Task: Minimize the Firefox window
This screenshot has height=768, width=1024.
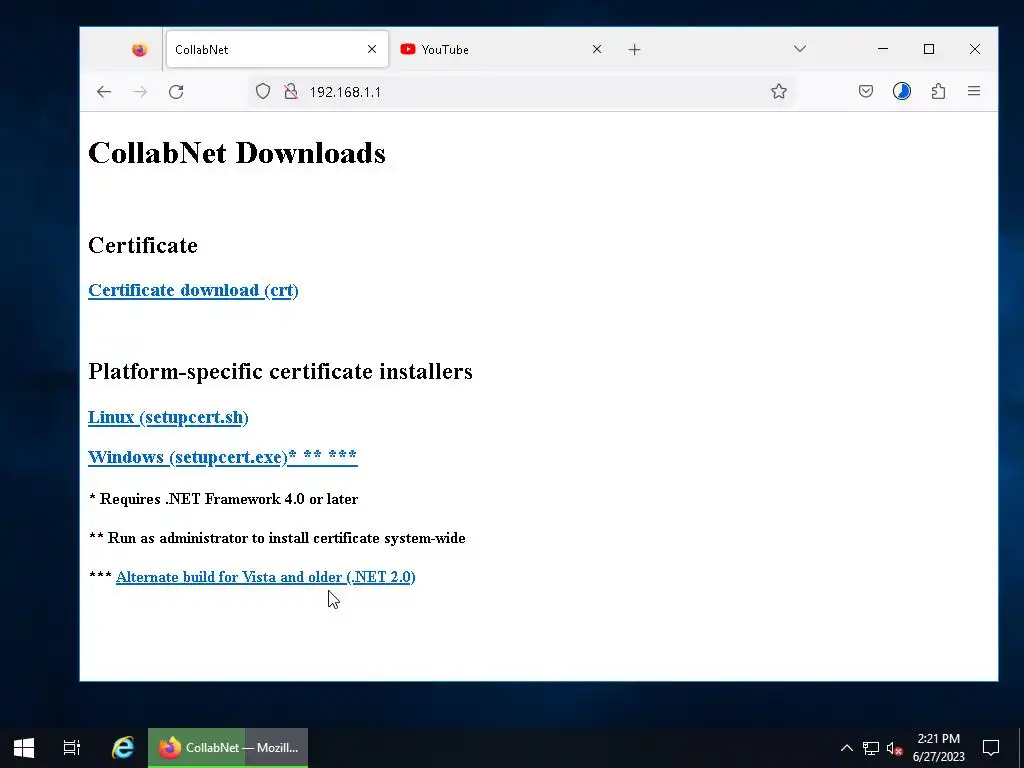Action: [x=883, y=49]
